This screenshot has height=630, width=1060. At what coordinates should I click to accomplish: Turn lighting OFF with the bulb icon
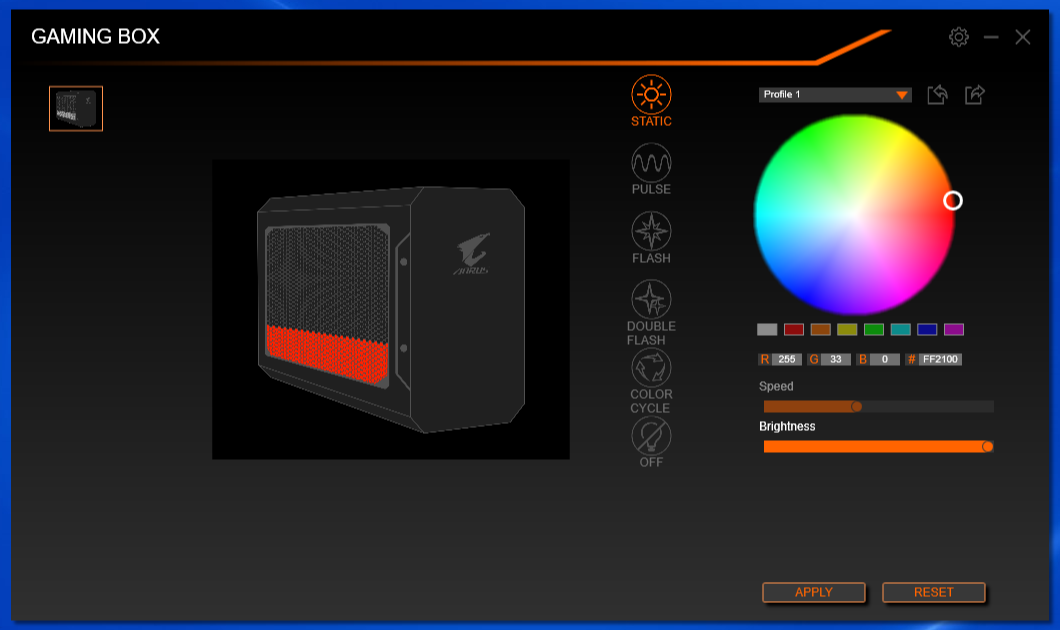[651, 436]
